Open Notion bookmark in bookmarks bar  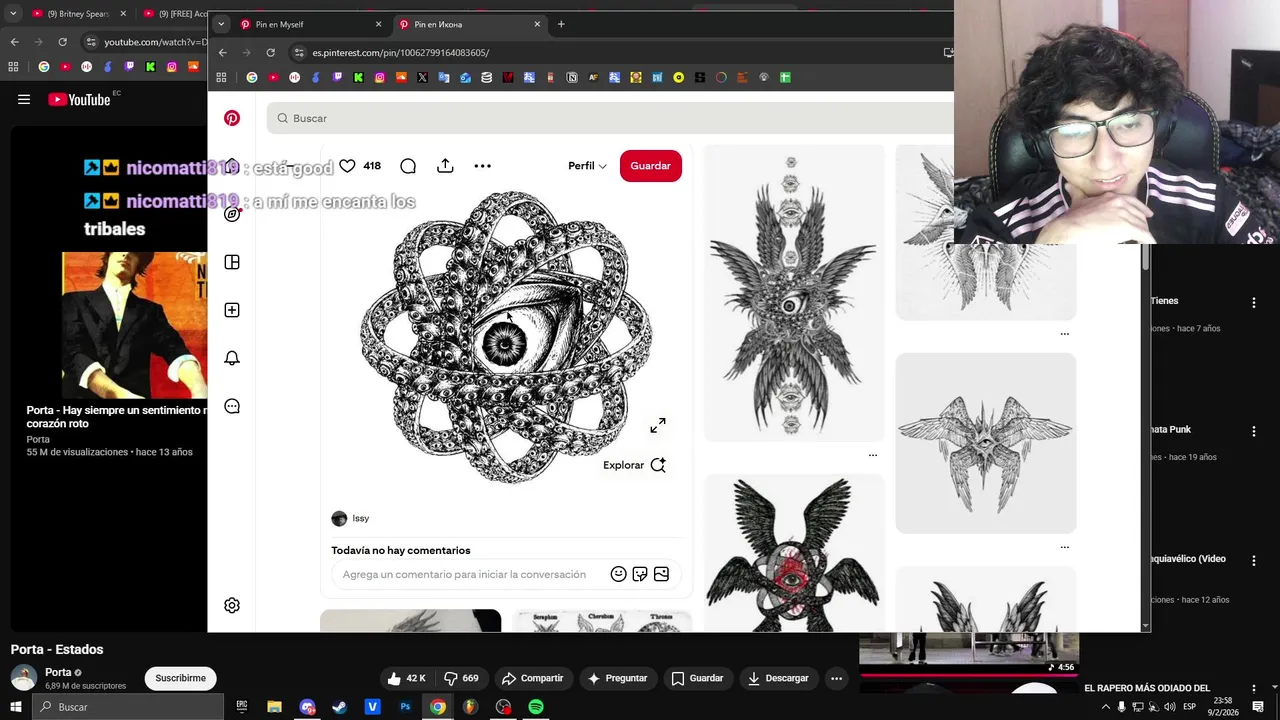coord(572,77)
